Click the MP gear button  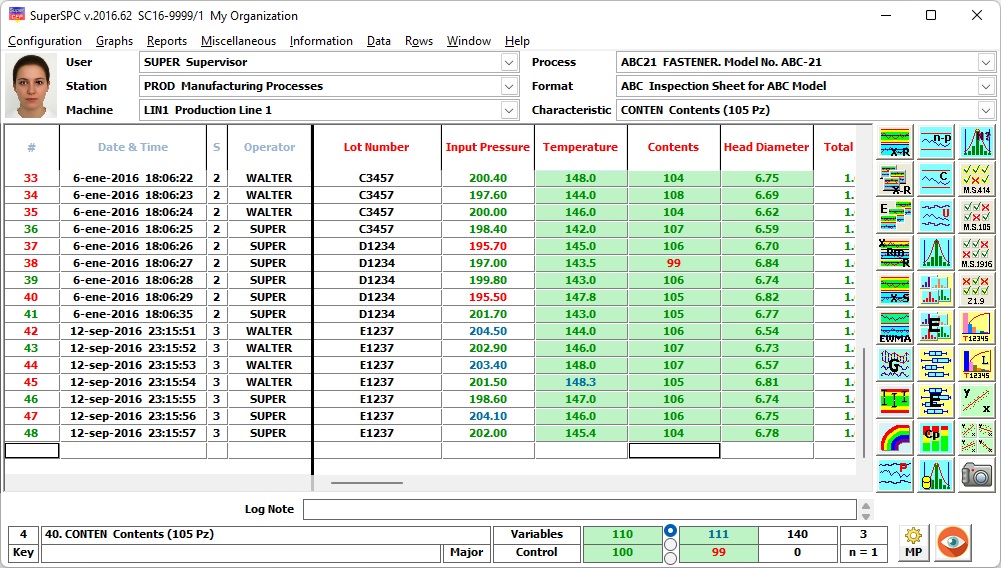tap(912, 542)
